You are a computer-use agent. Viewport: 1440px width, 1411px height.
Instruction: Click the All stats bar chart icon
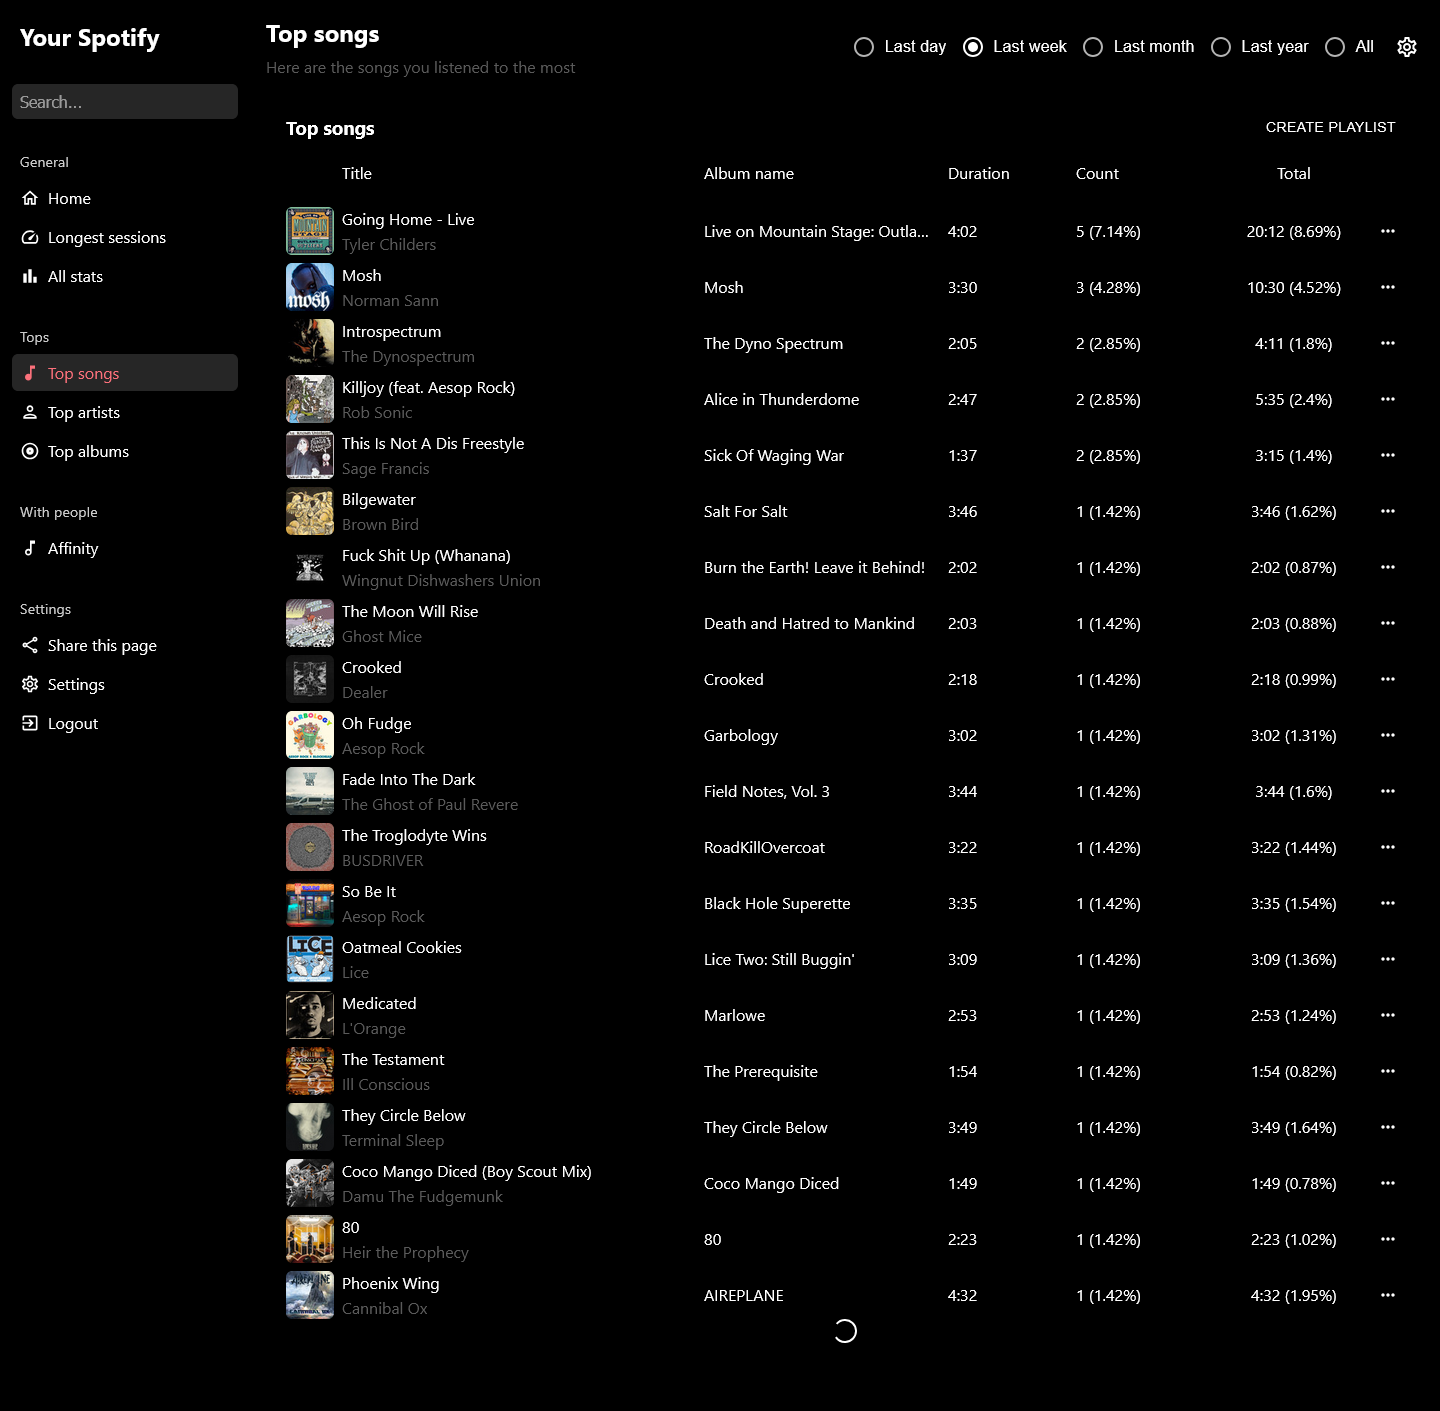click(30, 276)
